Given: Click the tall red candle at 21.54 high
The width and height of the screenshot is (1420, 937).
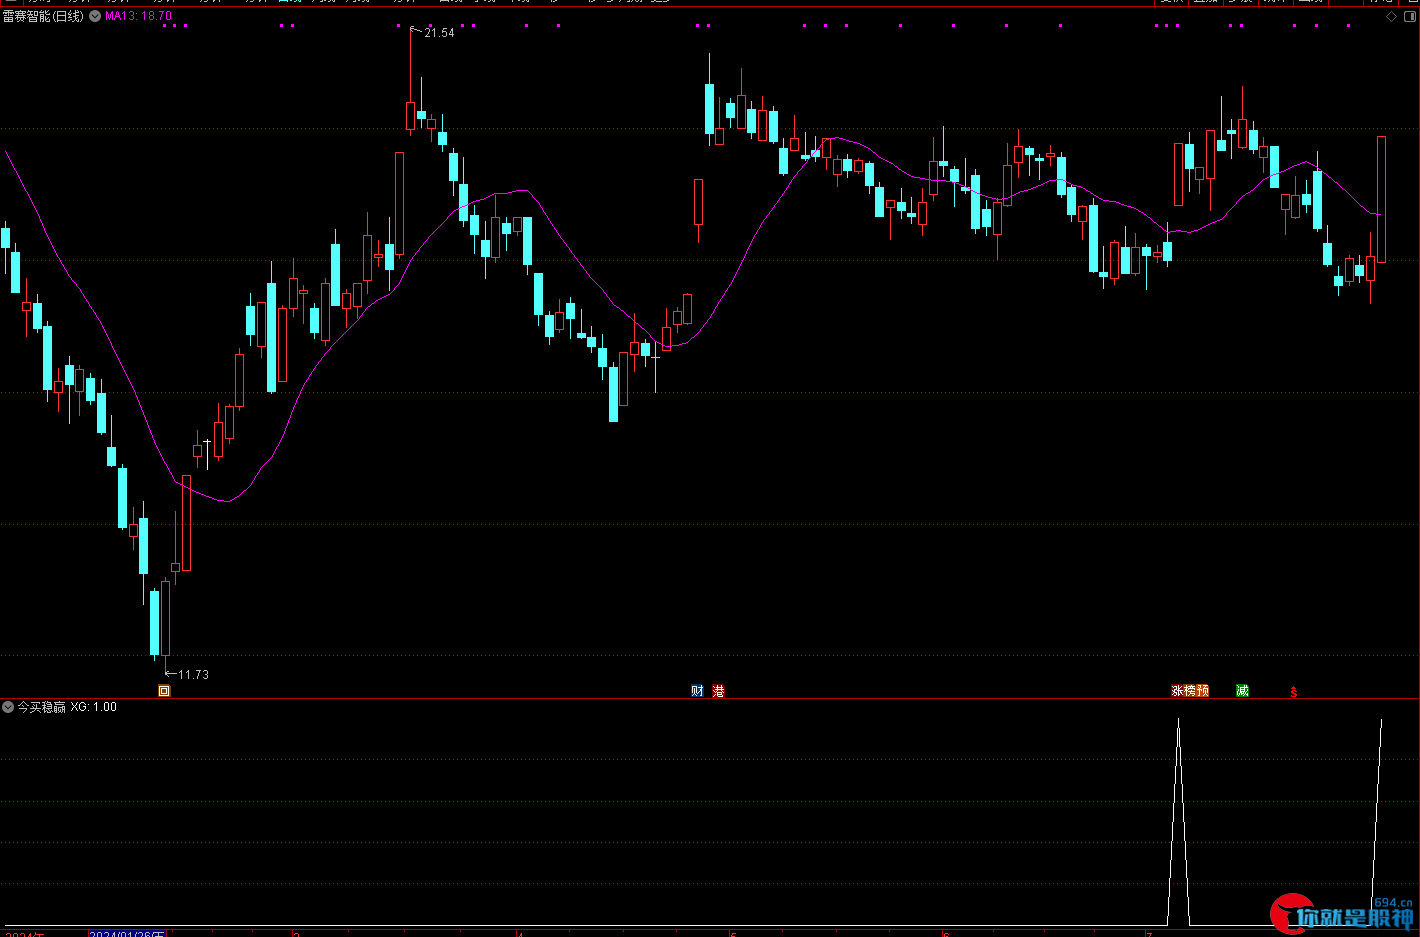Looking at the screenshot, I should click(x=410, y=116).
